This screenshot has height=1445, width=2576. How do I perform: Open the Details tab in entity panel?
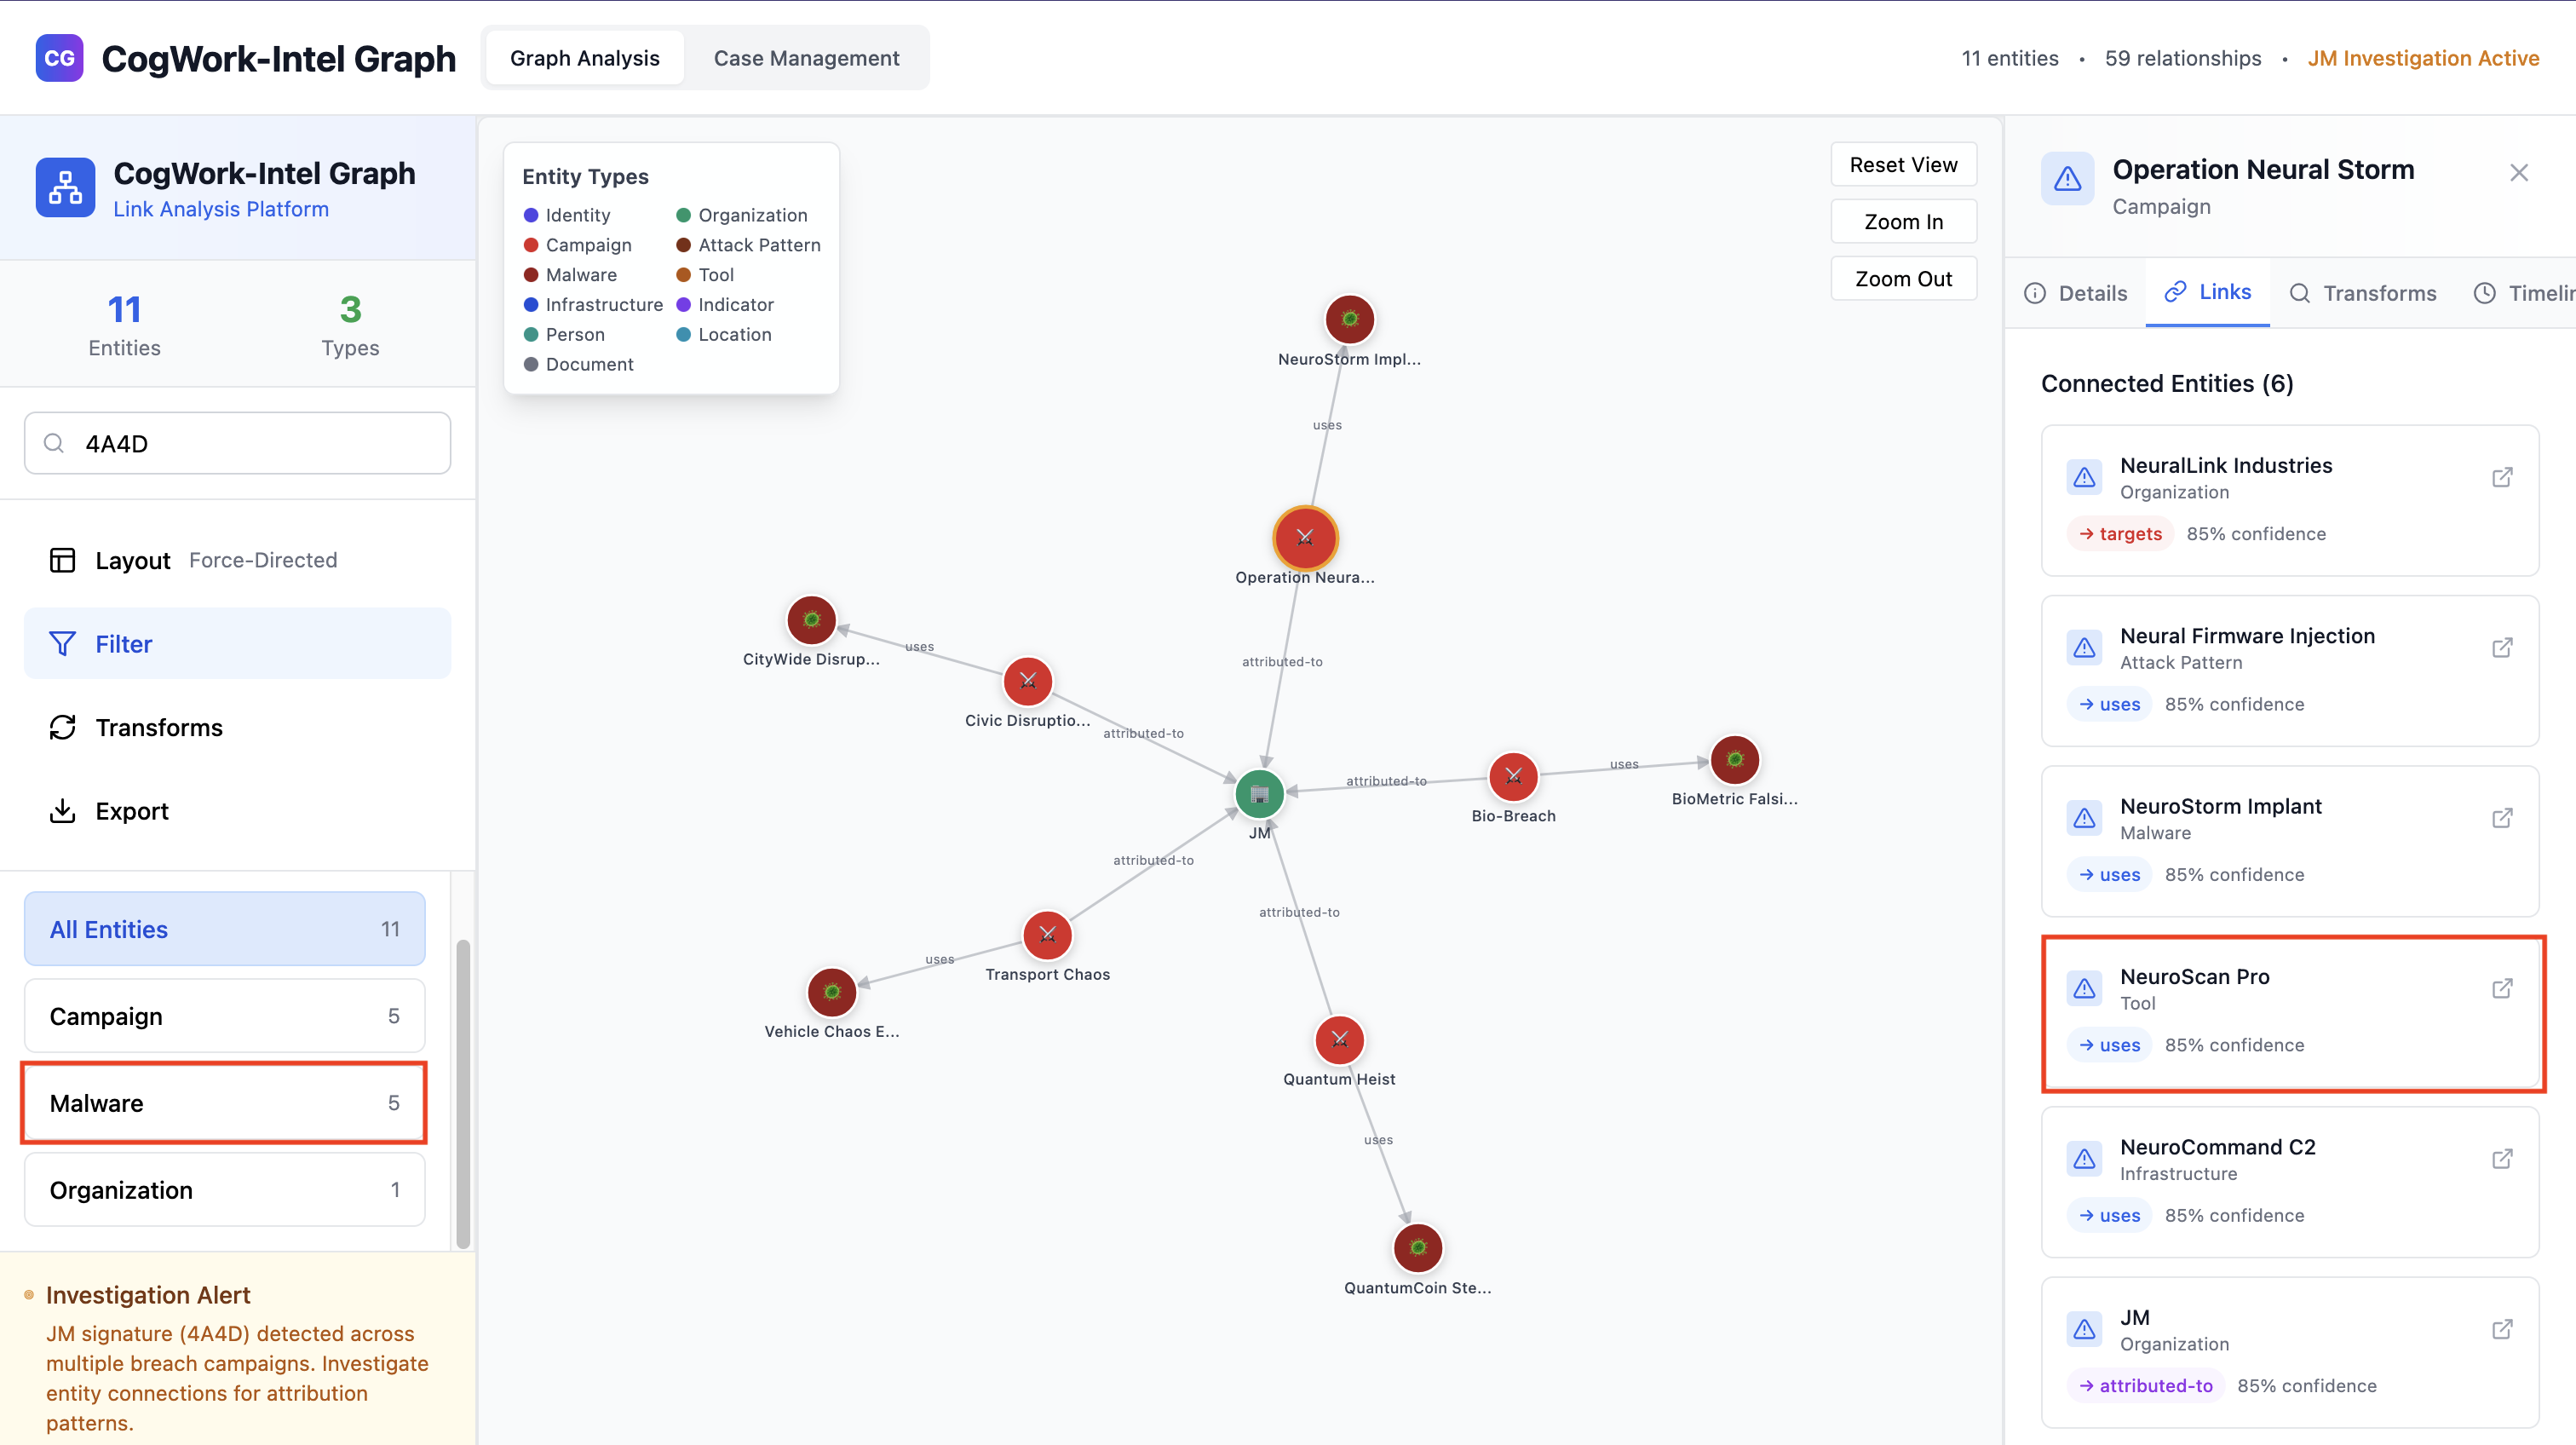(x=2076, y=293)
